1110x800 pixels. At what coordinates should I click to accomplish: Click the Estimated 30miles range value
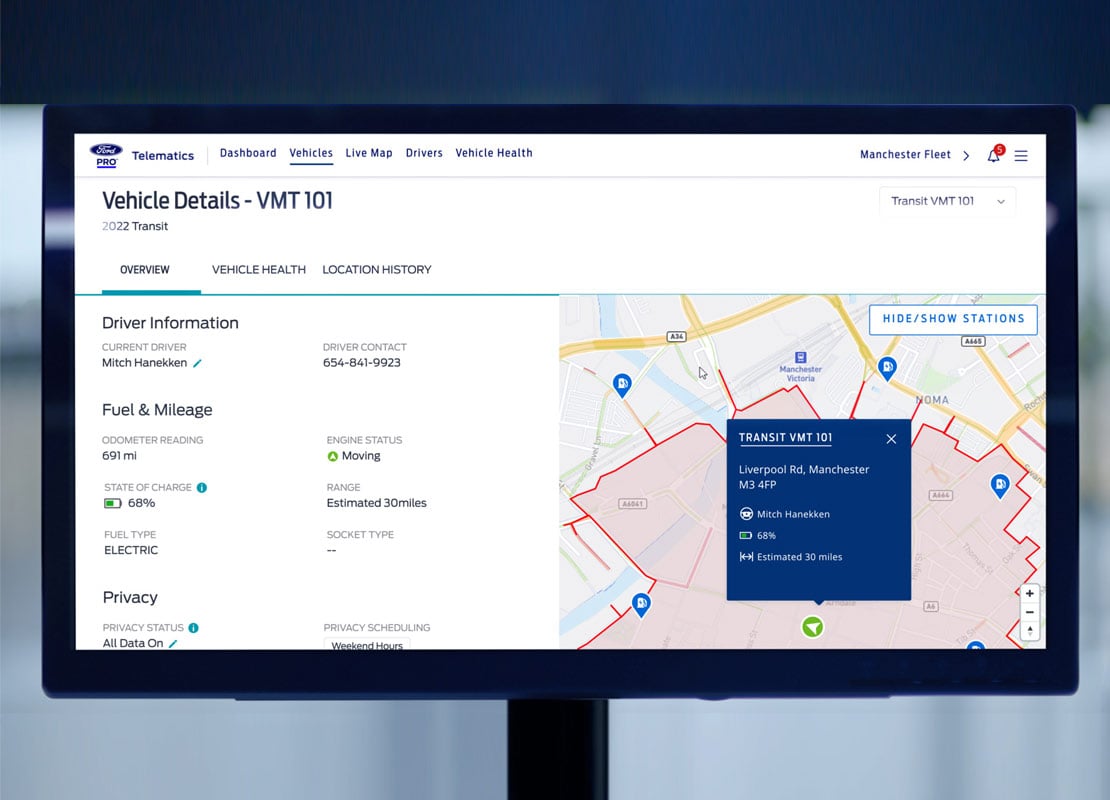(377, 503)
